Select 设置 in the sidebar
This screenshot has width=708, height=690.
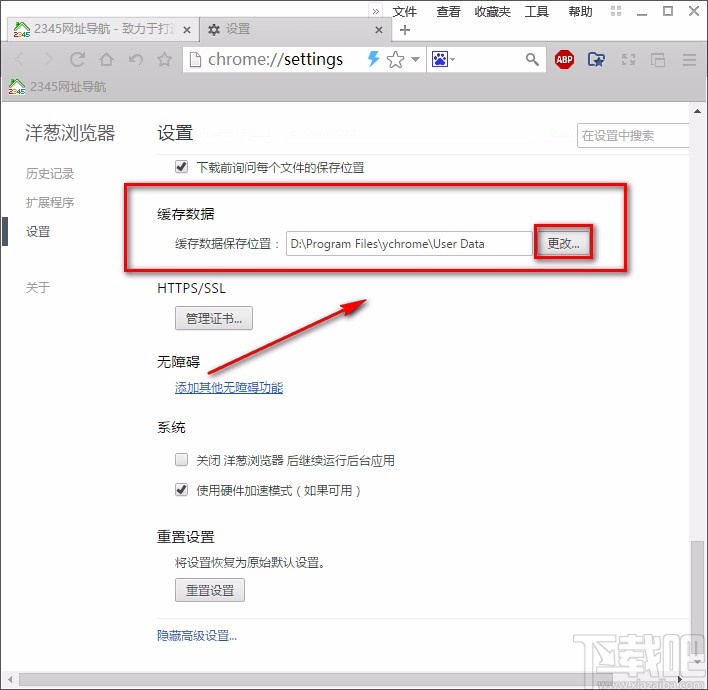tap(38, 232)
